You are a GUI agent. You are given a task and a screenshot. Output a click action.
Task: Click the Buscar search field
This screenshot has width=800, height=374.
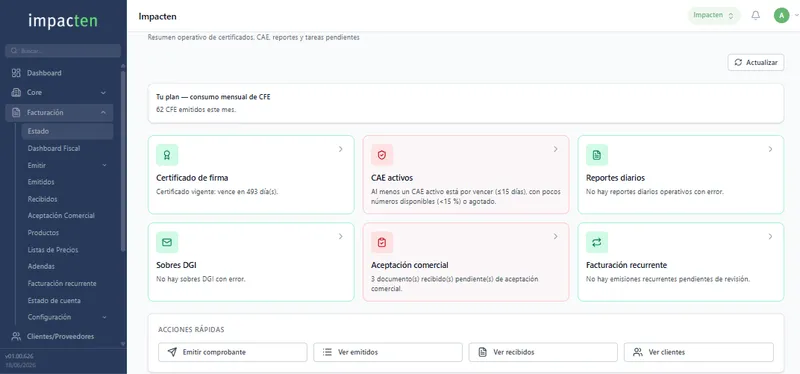pyautogui.click(x=63, y=51)
